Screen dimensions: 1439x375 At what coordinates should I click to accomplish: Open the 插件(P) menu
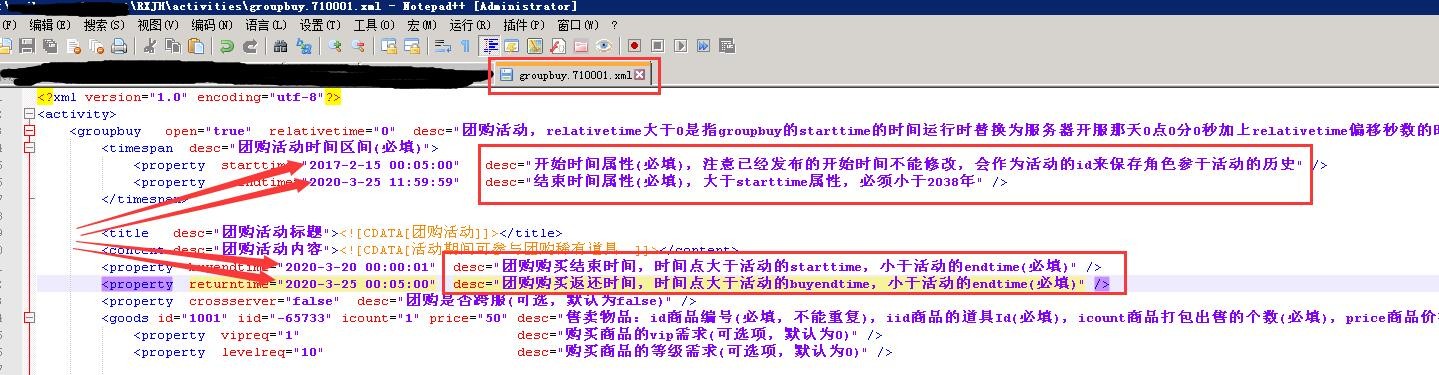coord(524,24)
